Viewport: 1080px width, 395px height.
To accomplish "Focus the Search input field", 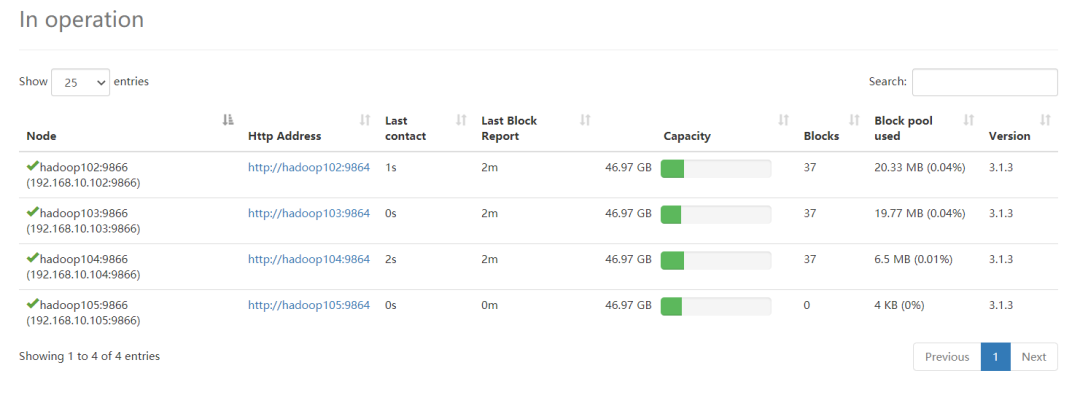I will 985,82.
